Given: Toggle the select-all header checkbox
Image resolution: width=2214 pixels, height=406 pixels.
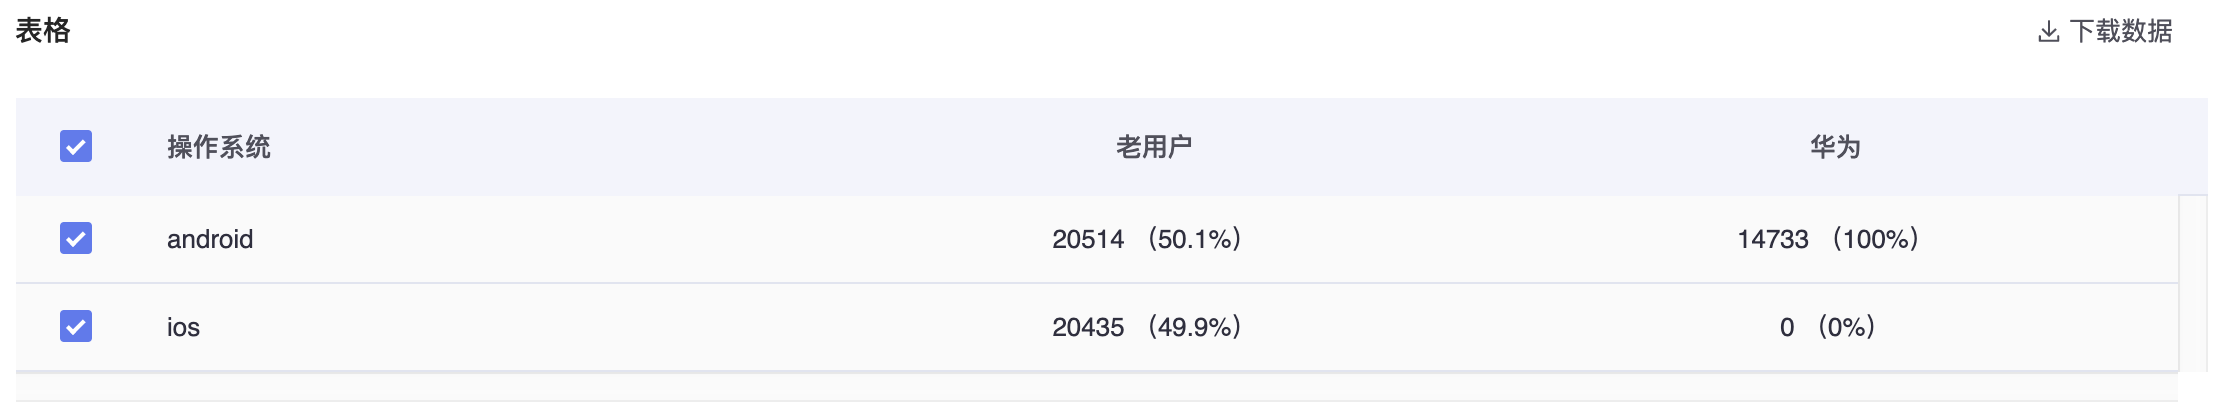Looking at the screenshot, I should tap(76, 146).
